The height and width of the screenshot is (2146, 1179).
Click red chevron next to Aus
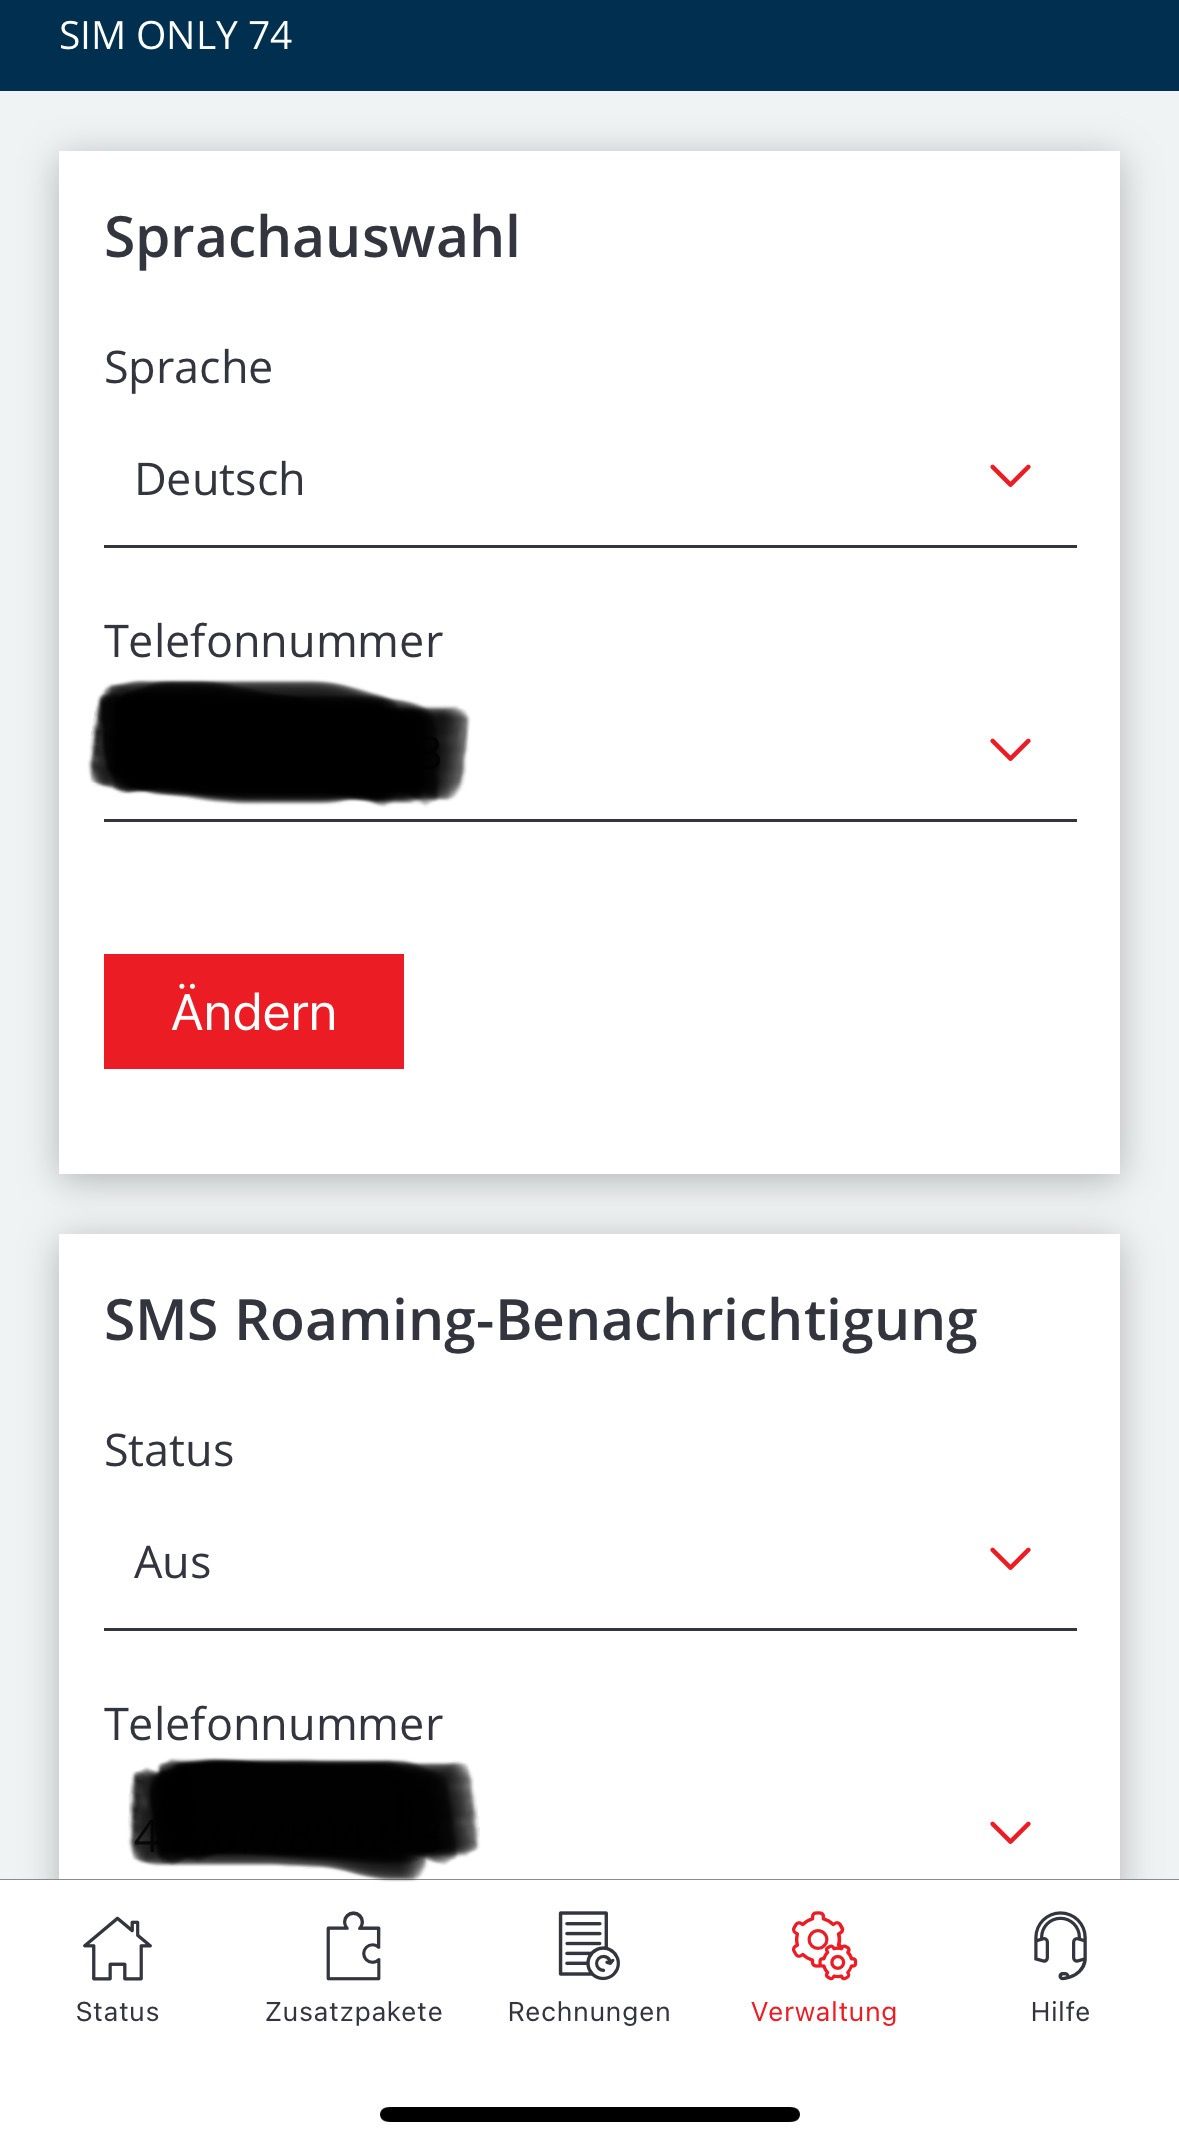(1009, 1558)
